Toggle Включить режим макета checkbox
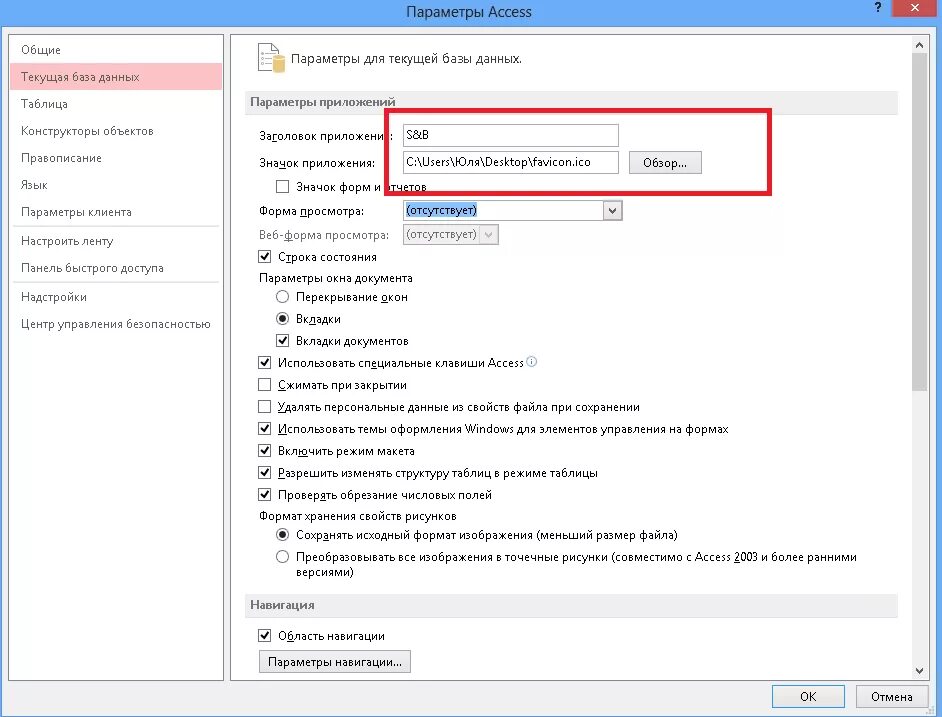This screenshot has height=717, width=942. coord(264,451)
